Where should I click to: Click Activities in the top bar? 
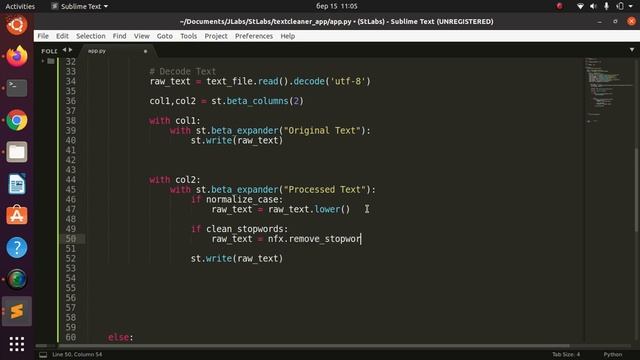20,6
